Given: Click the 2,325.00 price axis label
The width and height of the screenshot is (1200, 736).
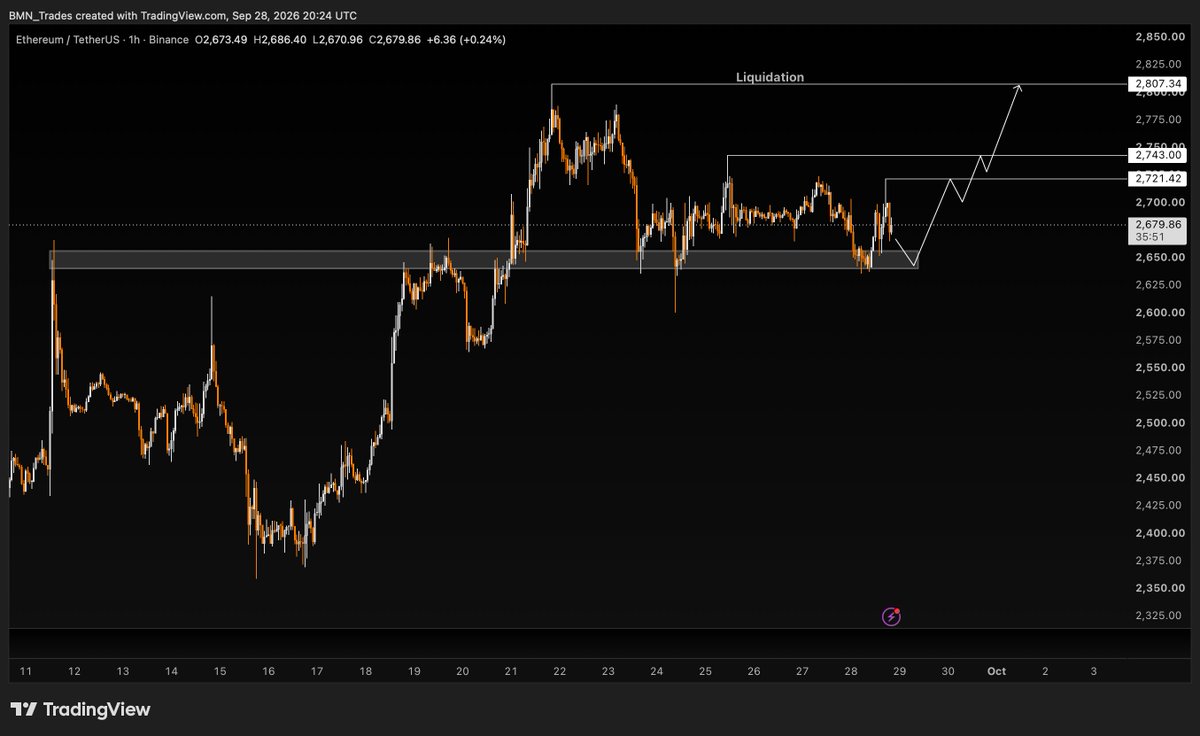Looking at the screenshot, I should (x=1159, y=615).
